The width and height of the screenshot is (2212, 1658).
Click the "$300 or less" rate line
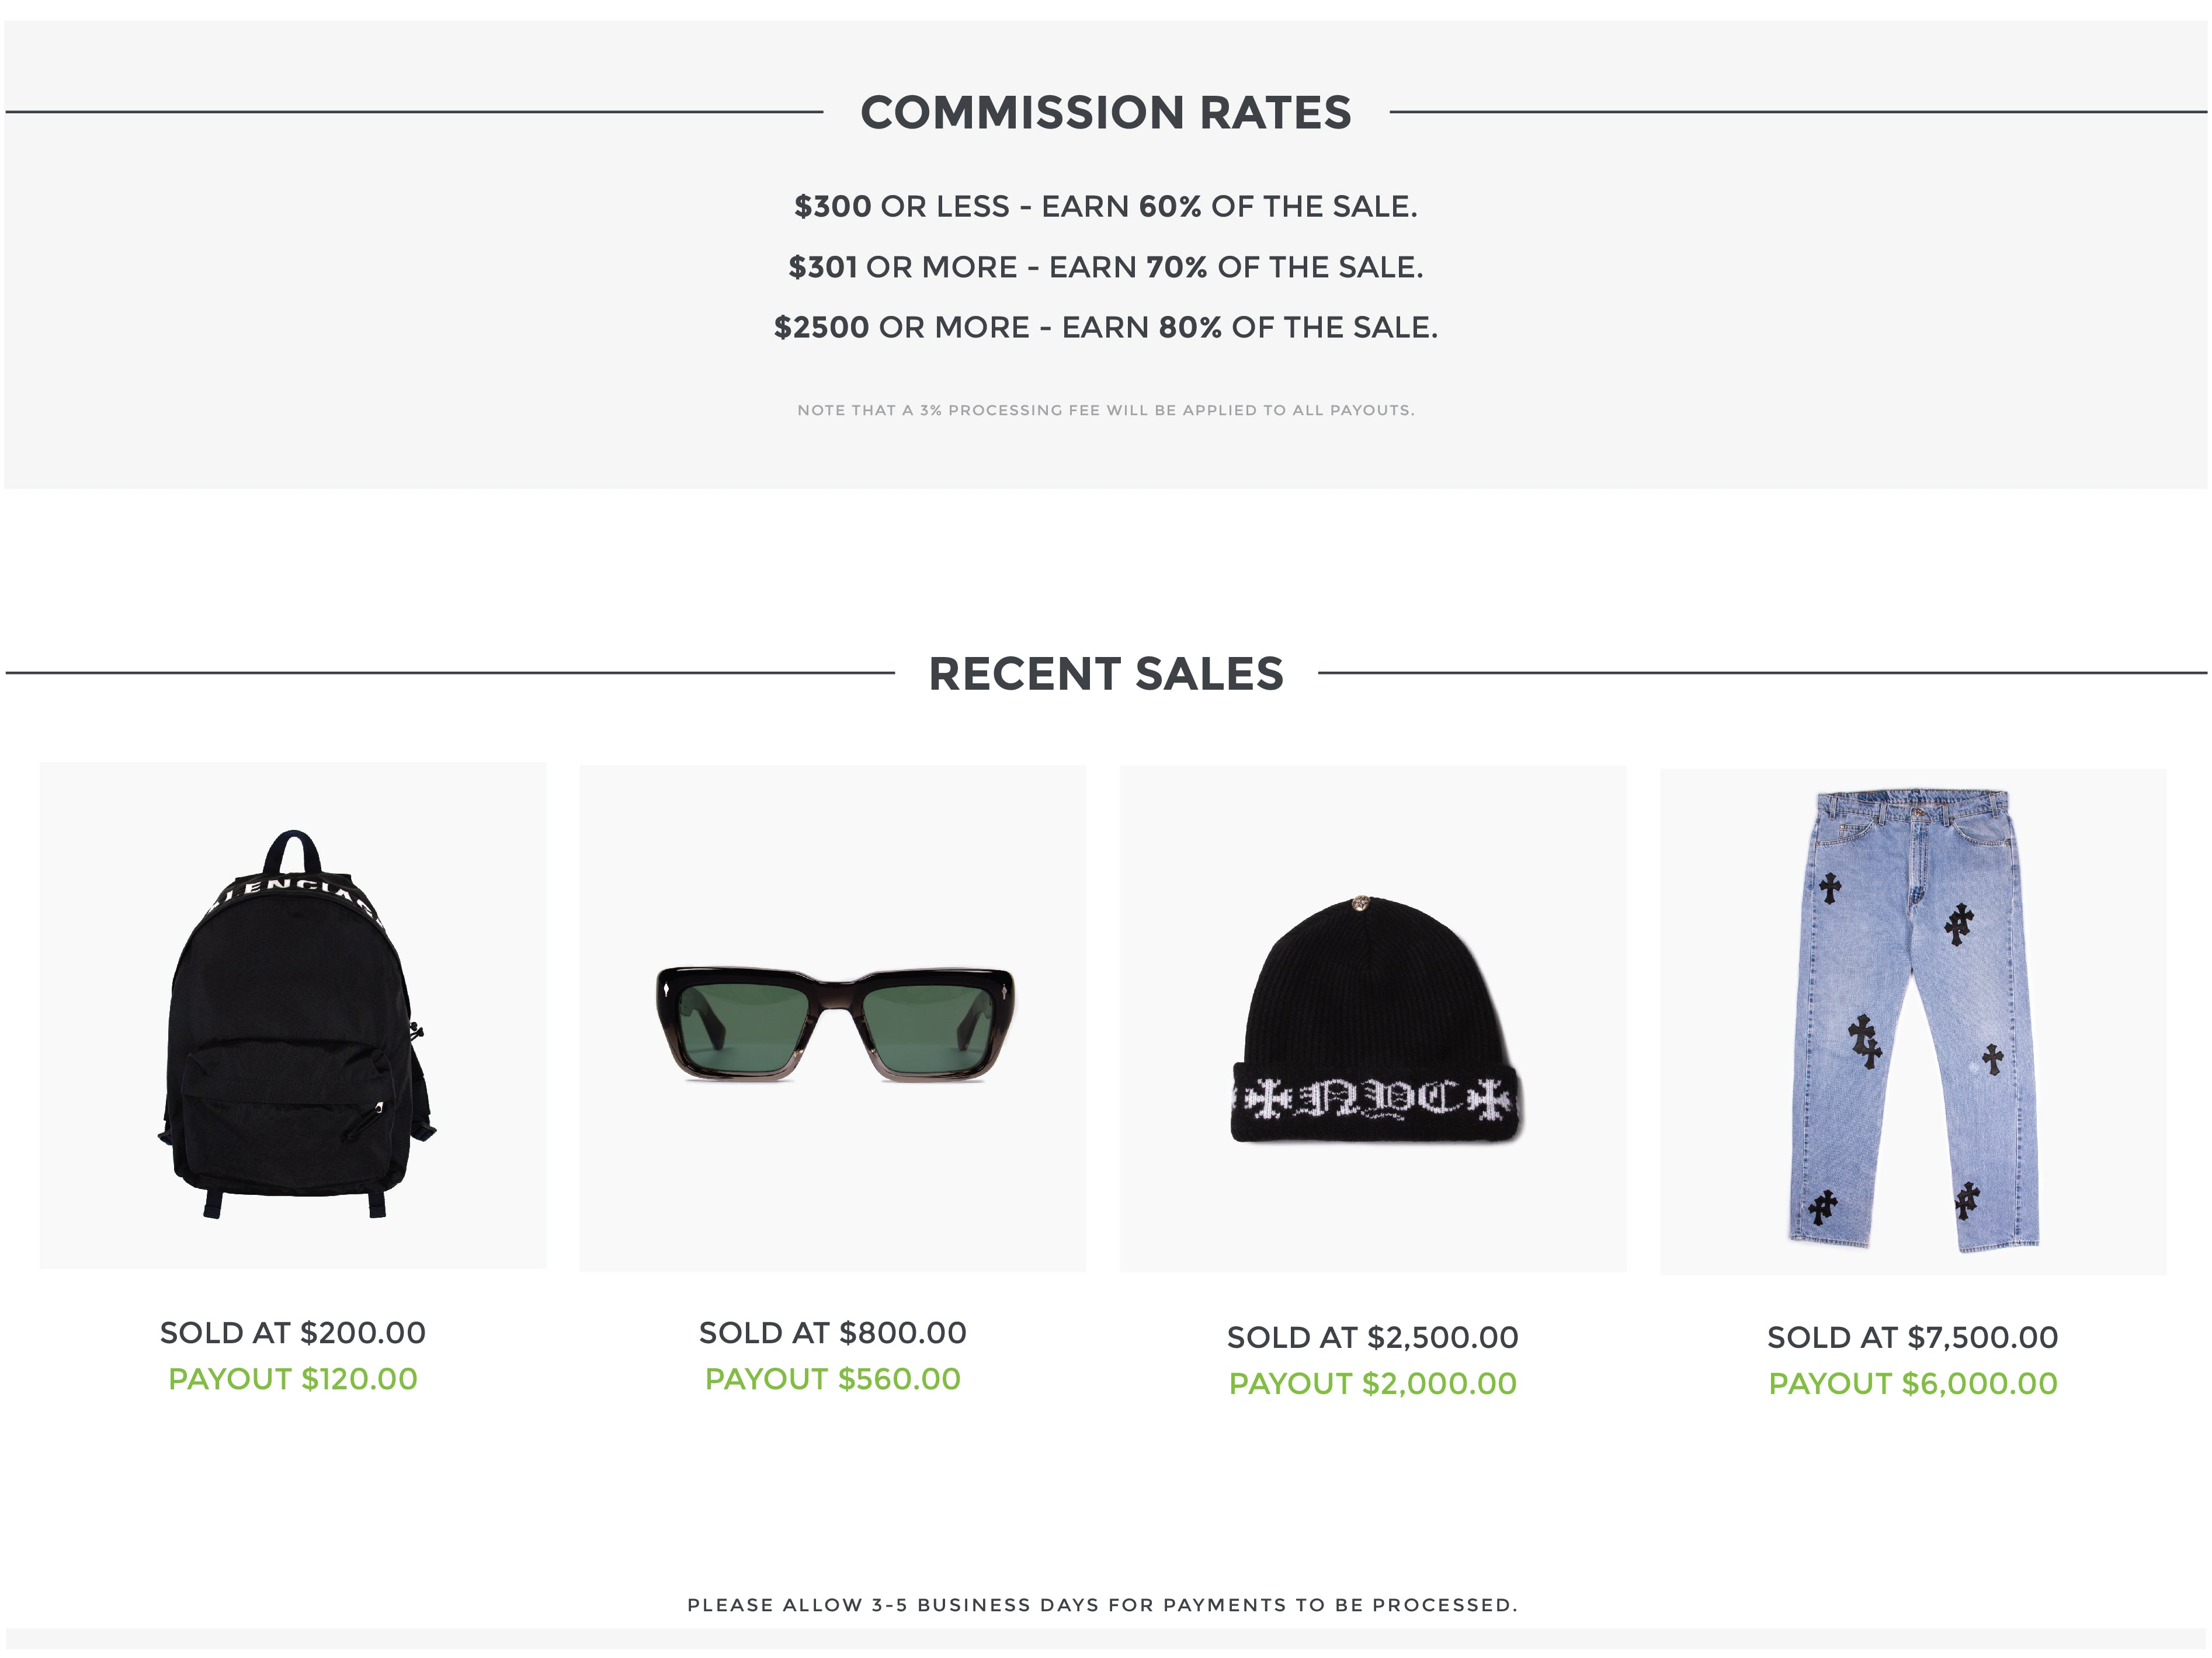coord(1105,207)
